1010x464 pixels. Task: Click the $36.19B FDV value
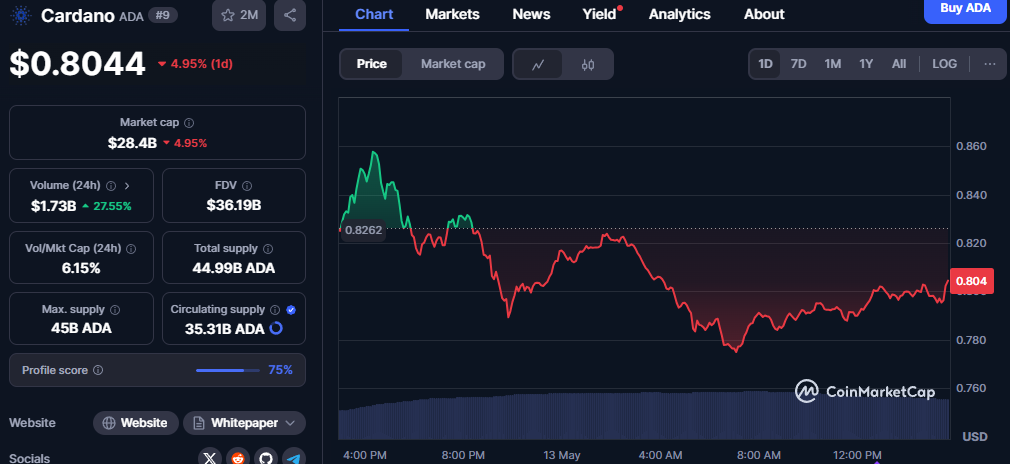pyautogui.click(x=234, y=206)
